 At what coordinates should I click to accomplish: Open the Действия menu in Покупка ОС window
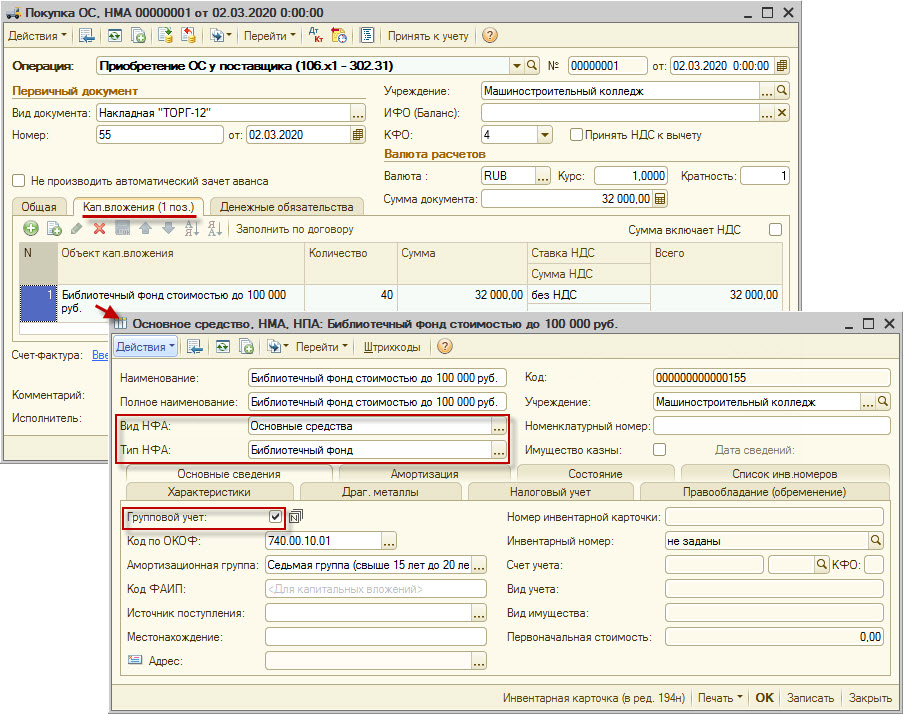click(x=37, y=36)
